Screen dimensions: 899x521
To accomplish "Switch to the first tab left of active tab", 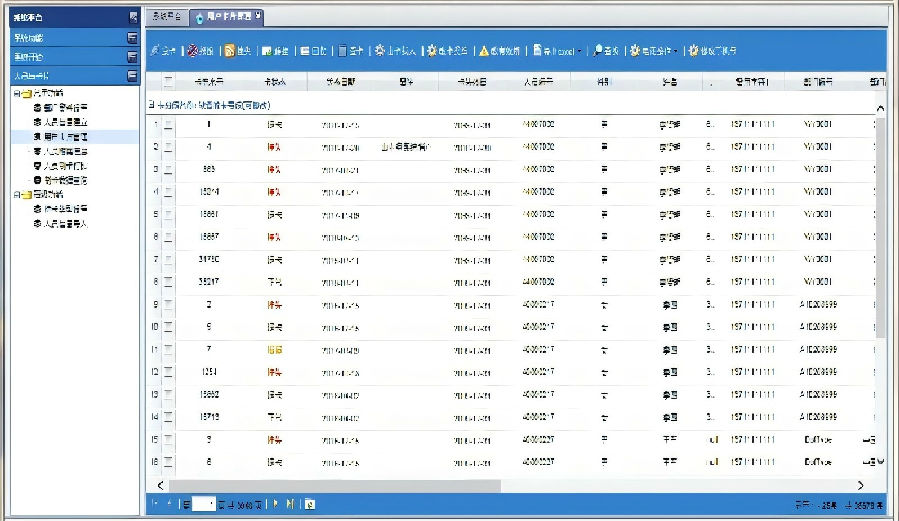I will [x=166, y=17].
